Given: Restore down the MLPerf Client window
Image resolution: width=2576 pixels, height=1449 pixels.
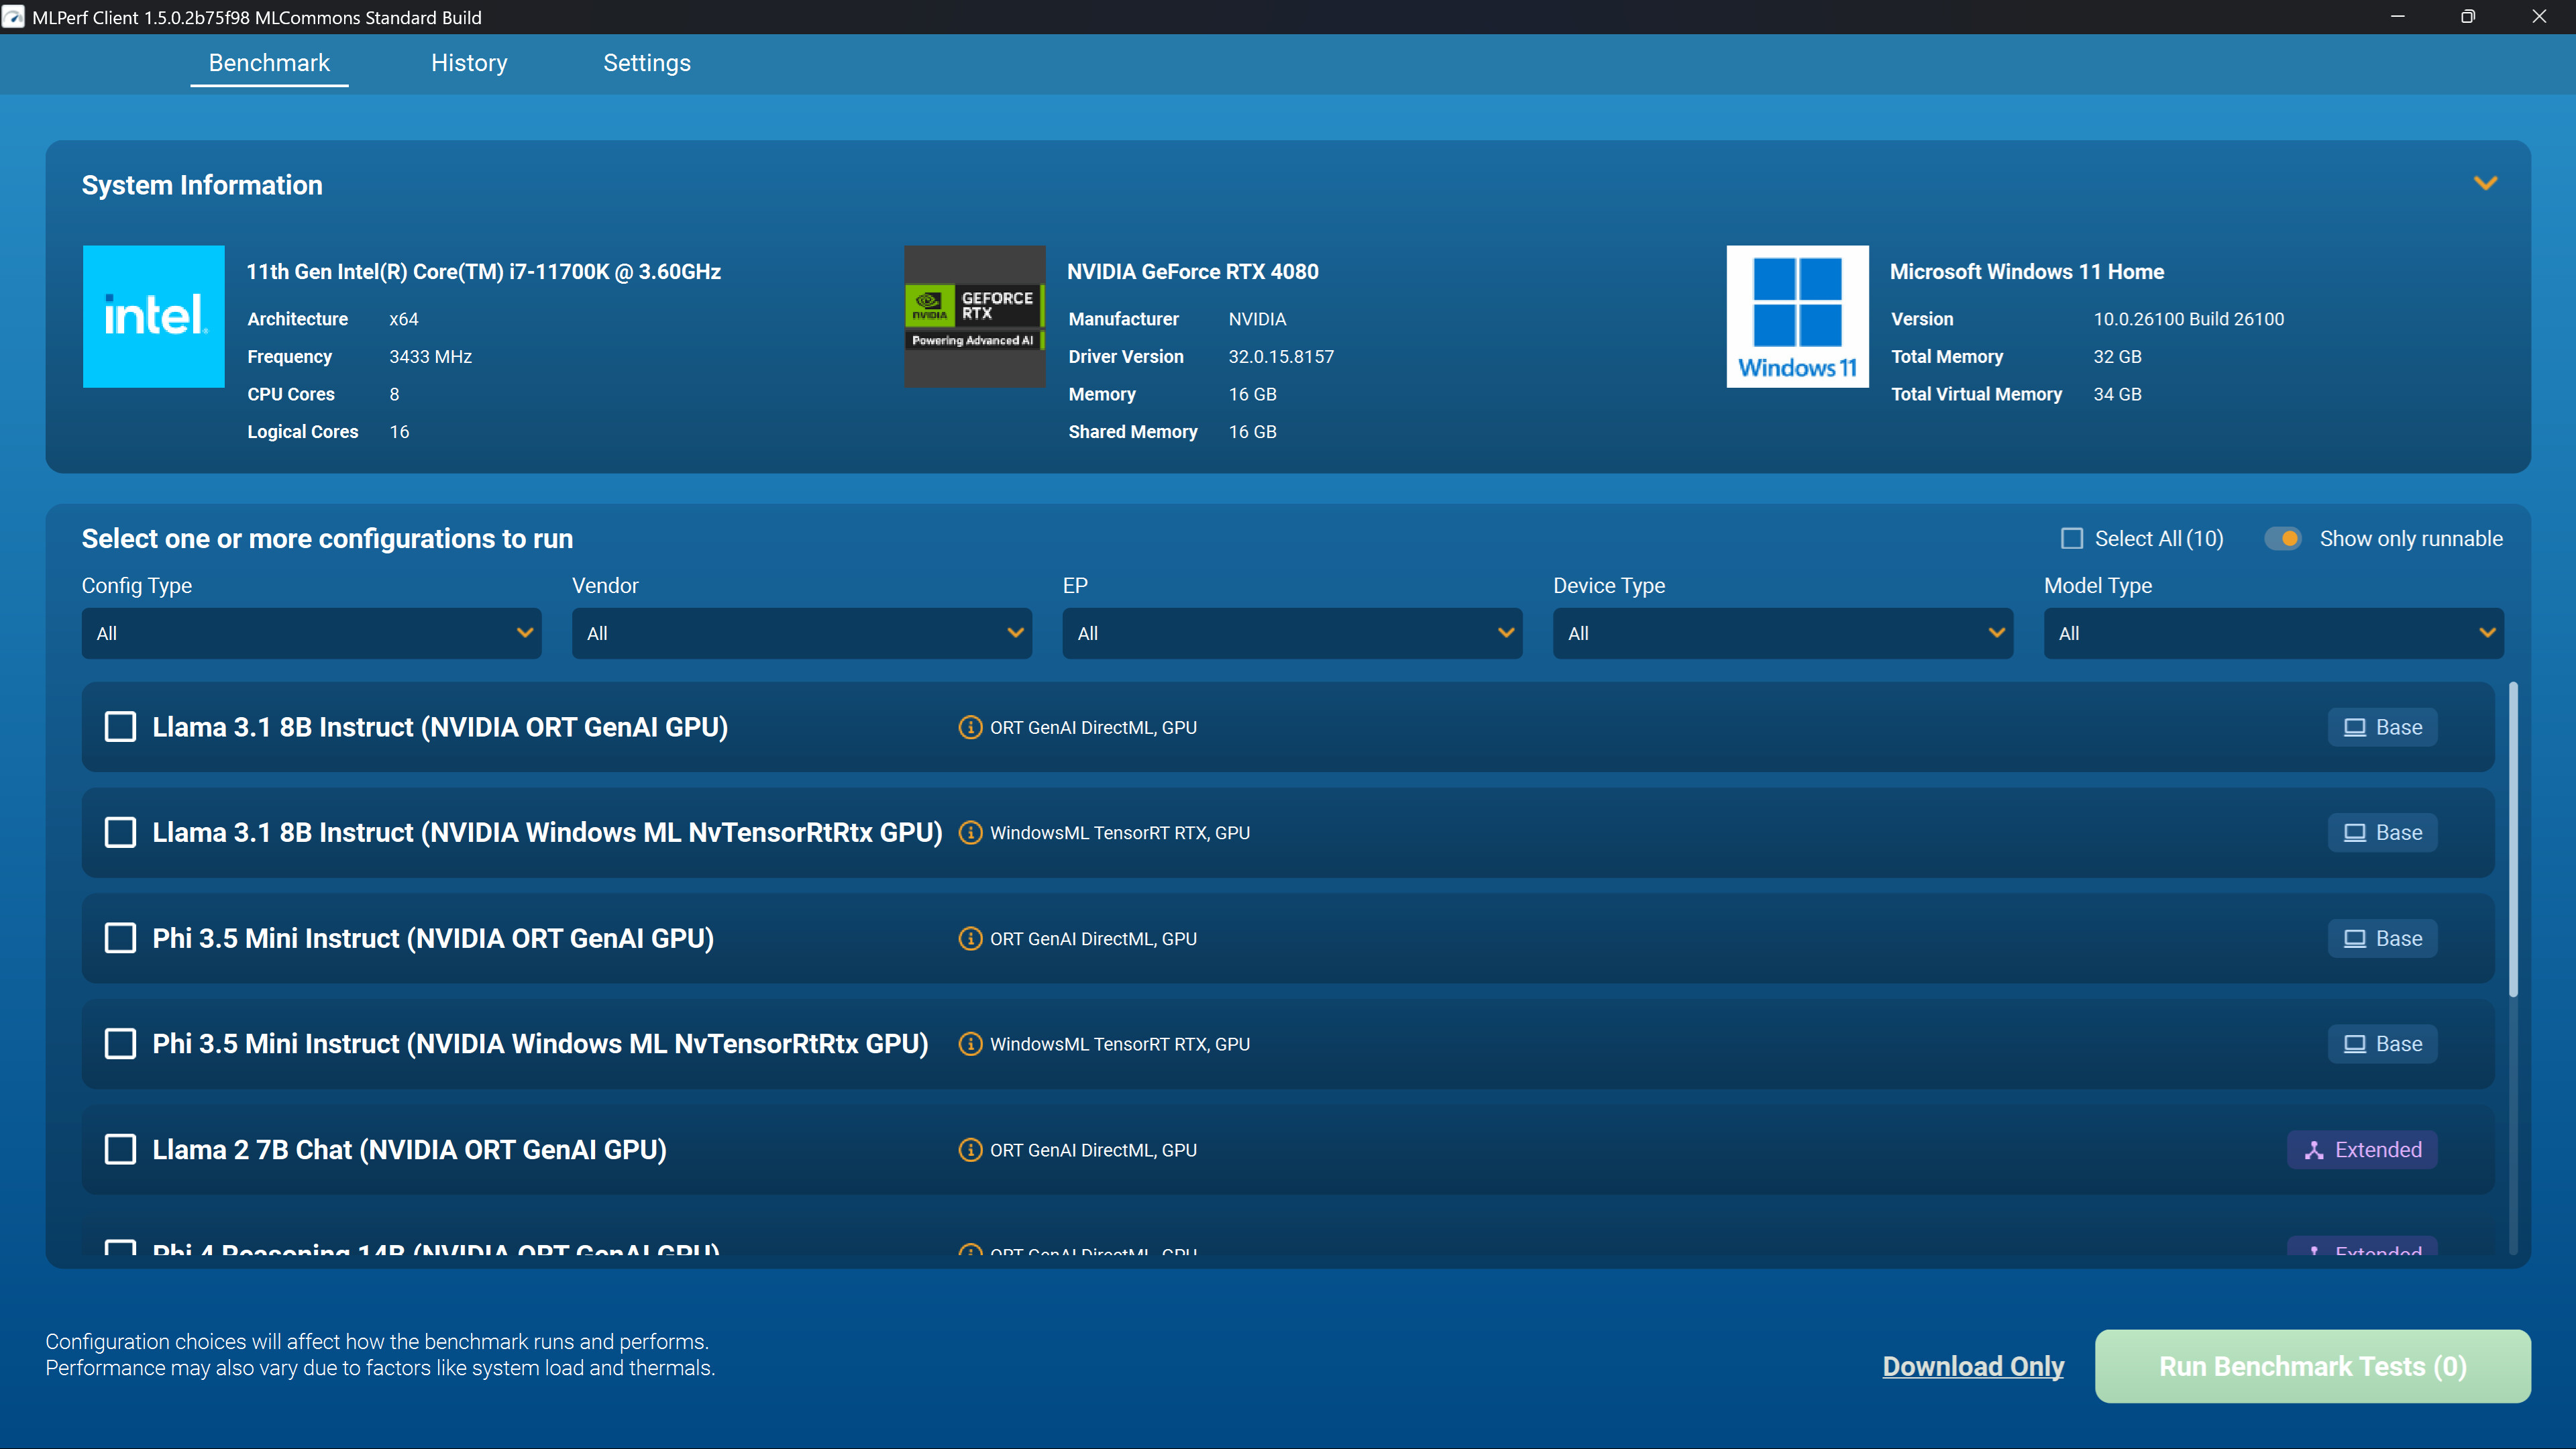Looking at the screenshot, I should click(x=2468, y=17).
